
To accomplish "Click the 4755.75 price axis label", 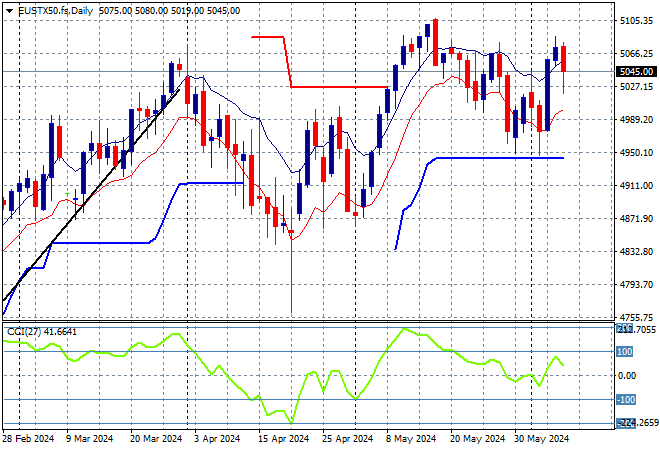I will 636,318.
